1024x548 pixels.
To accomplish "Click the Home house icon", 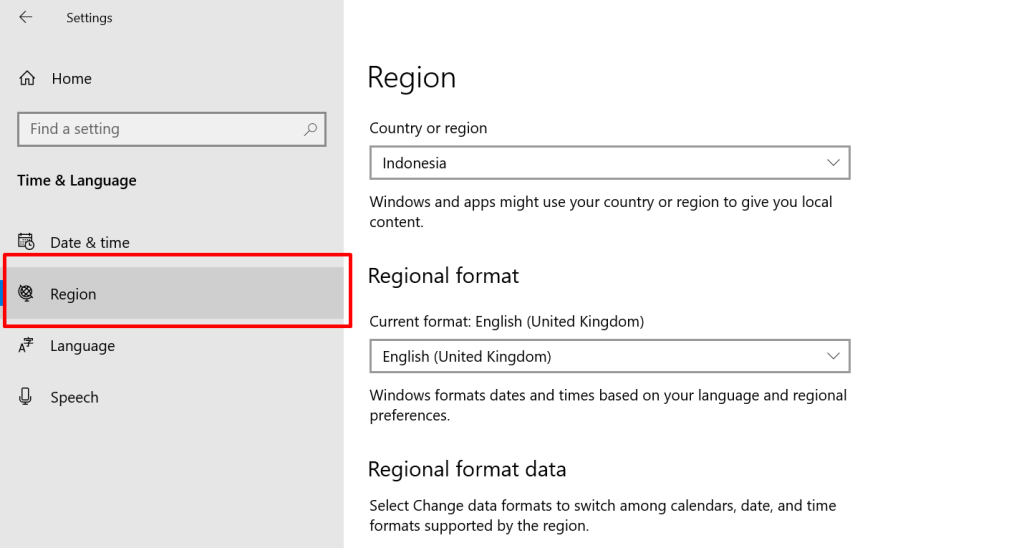I will click(27, 79).
